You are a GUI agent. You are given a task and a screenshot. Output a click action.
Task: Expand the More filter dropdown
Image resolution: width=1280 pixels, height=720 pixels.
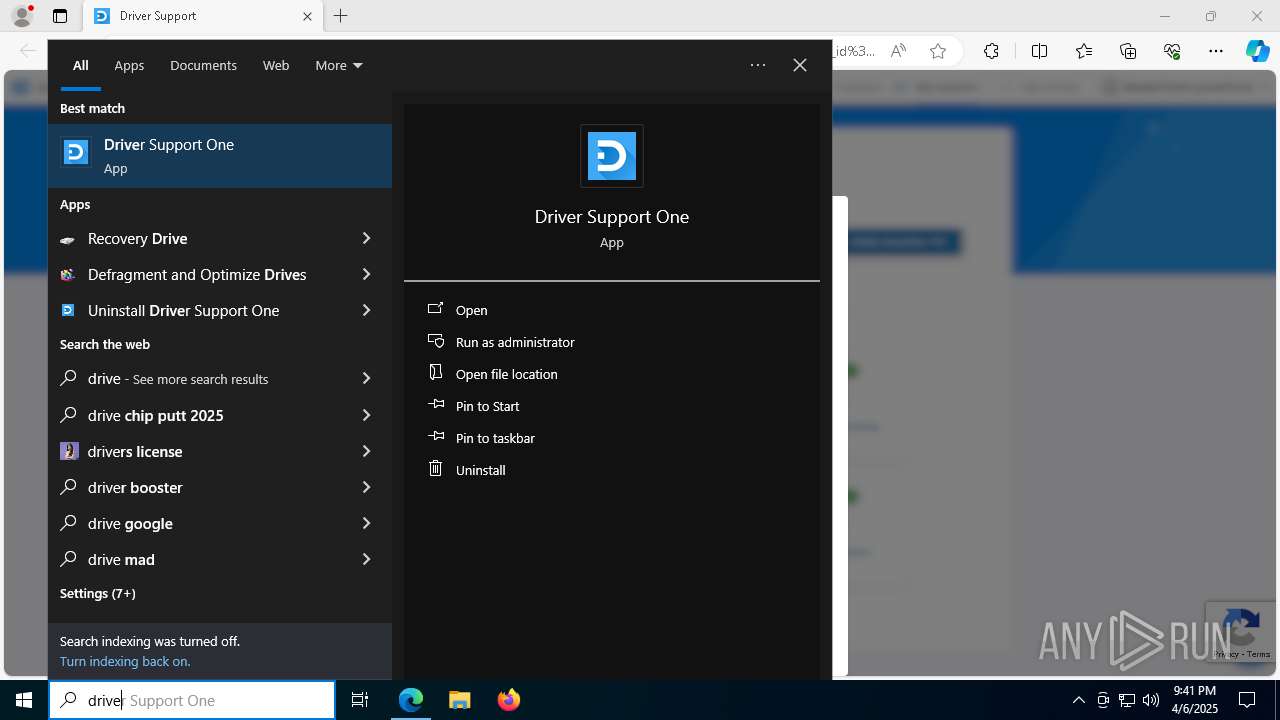pos(339,65)
